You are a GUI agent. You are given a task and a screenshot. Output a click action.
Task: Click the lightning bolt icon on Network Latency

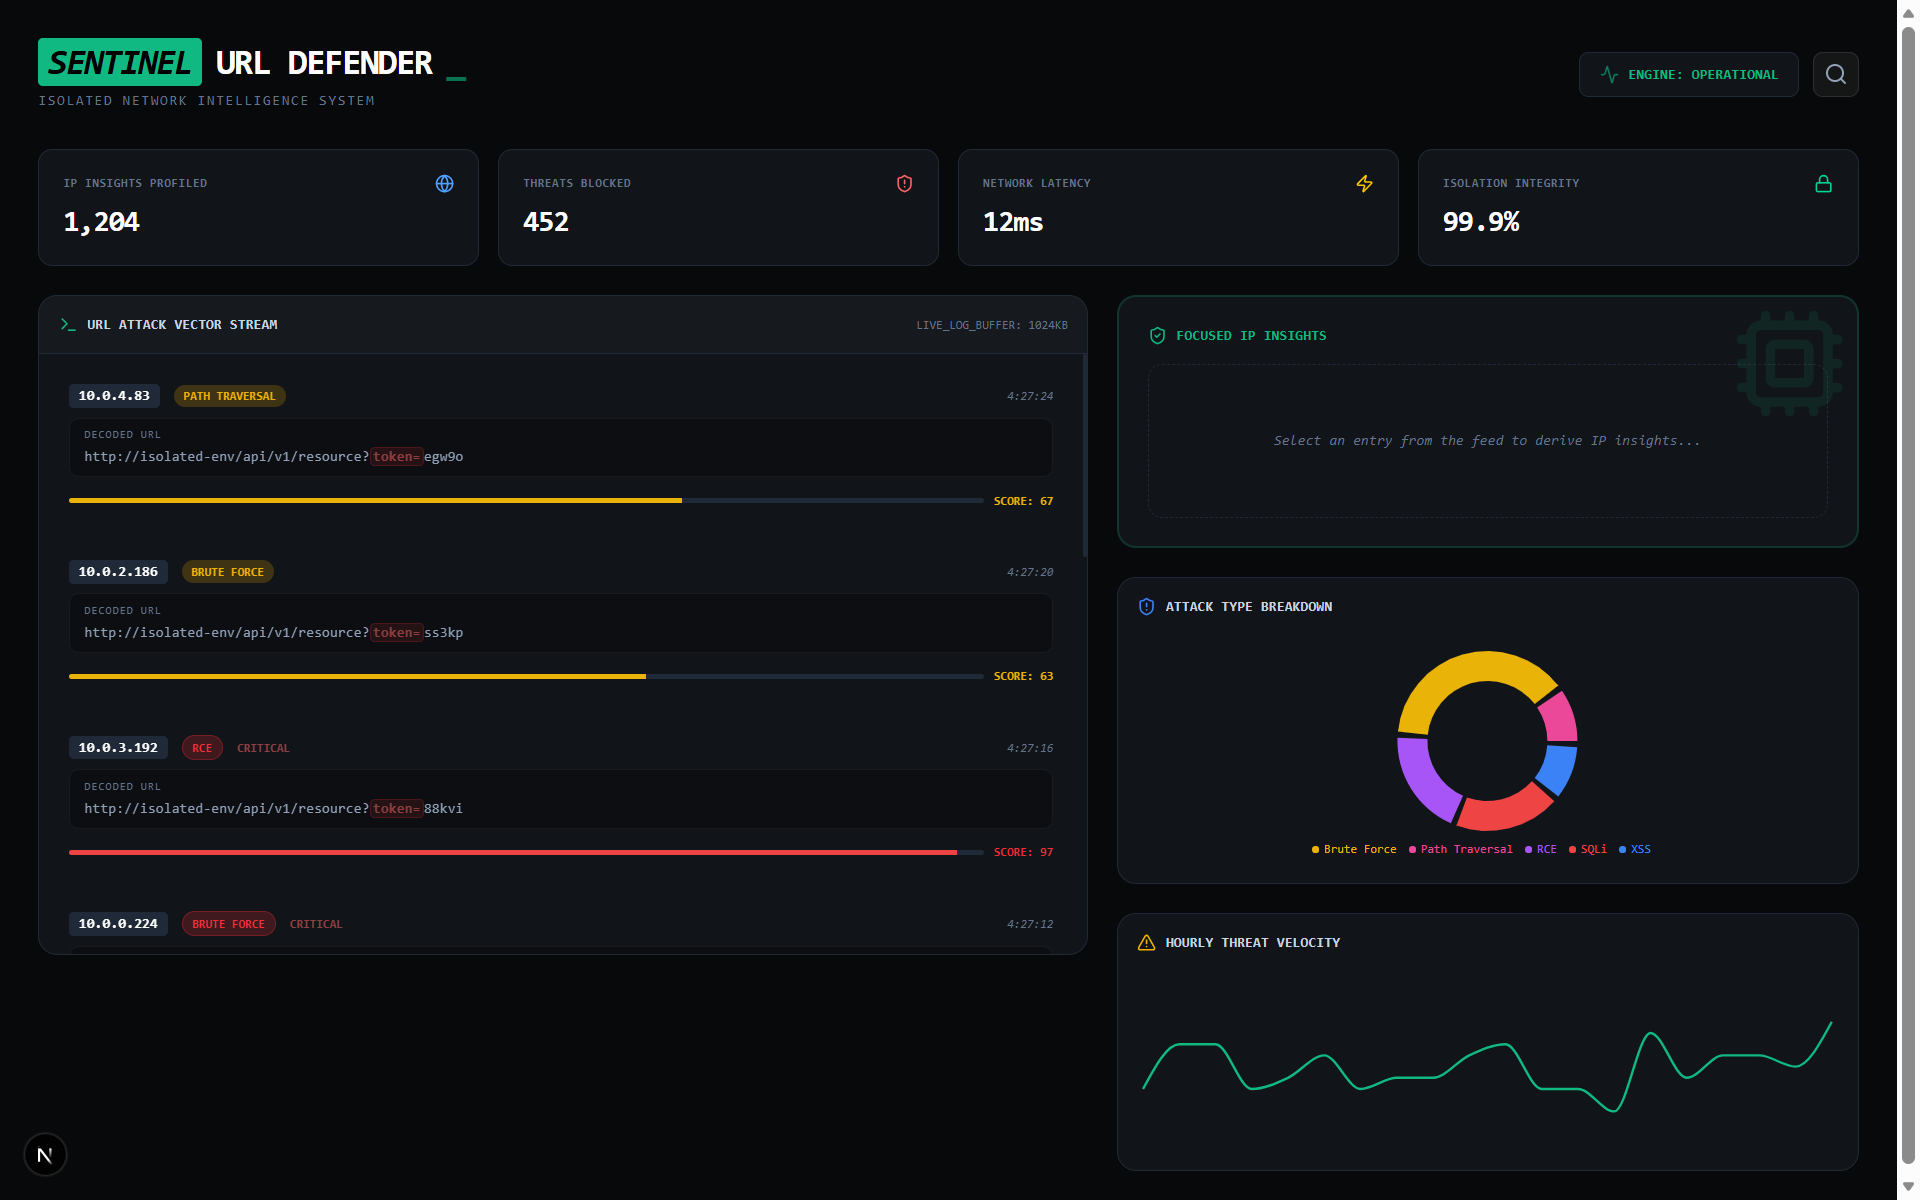[x=1364, y=184]
